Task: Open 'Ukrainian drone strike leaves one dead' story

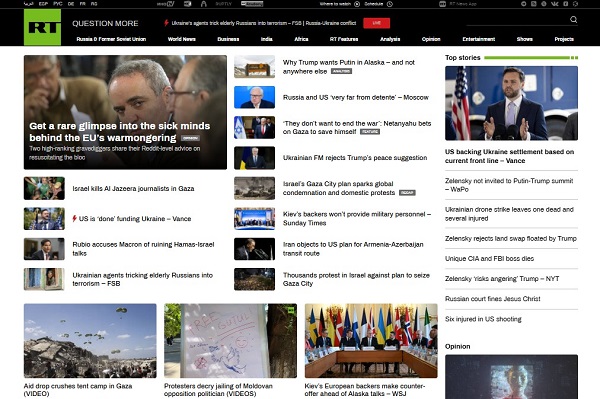Action: pyautogui.click(x=509, y=214)
